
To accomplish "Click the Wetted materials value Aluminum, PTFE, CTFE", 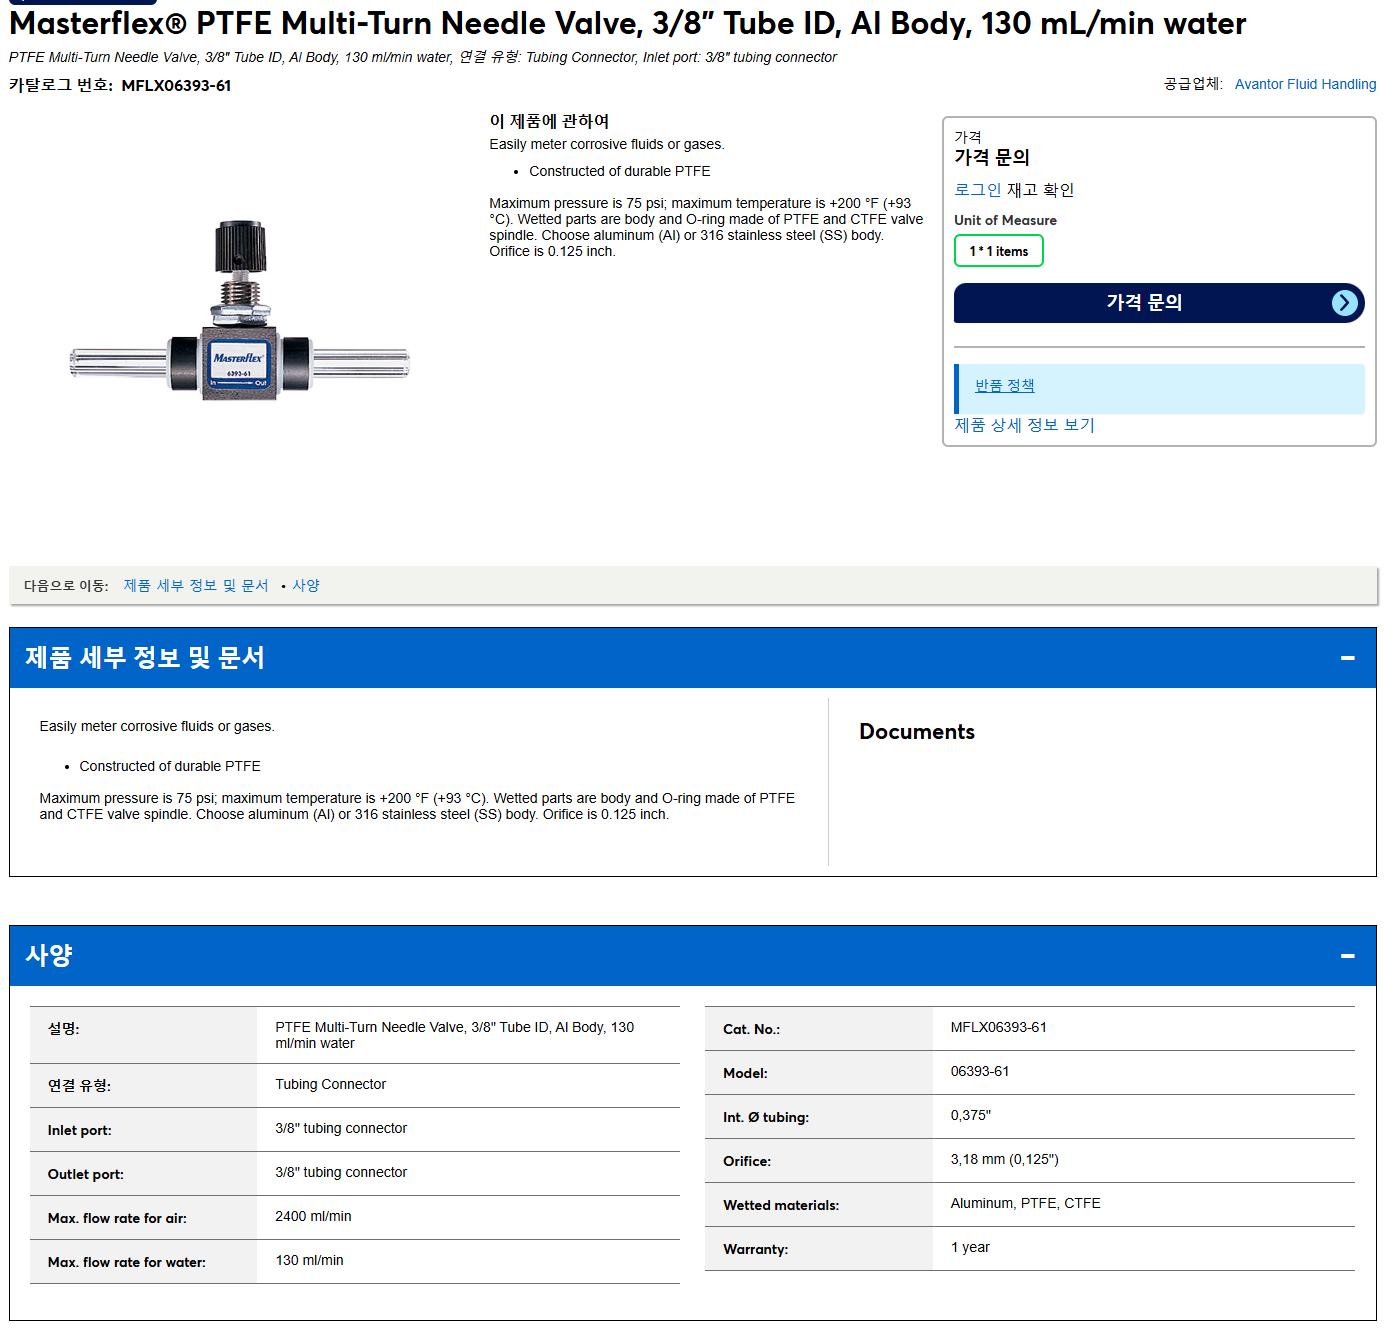I will click(x=1025, y=1204).
